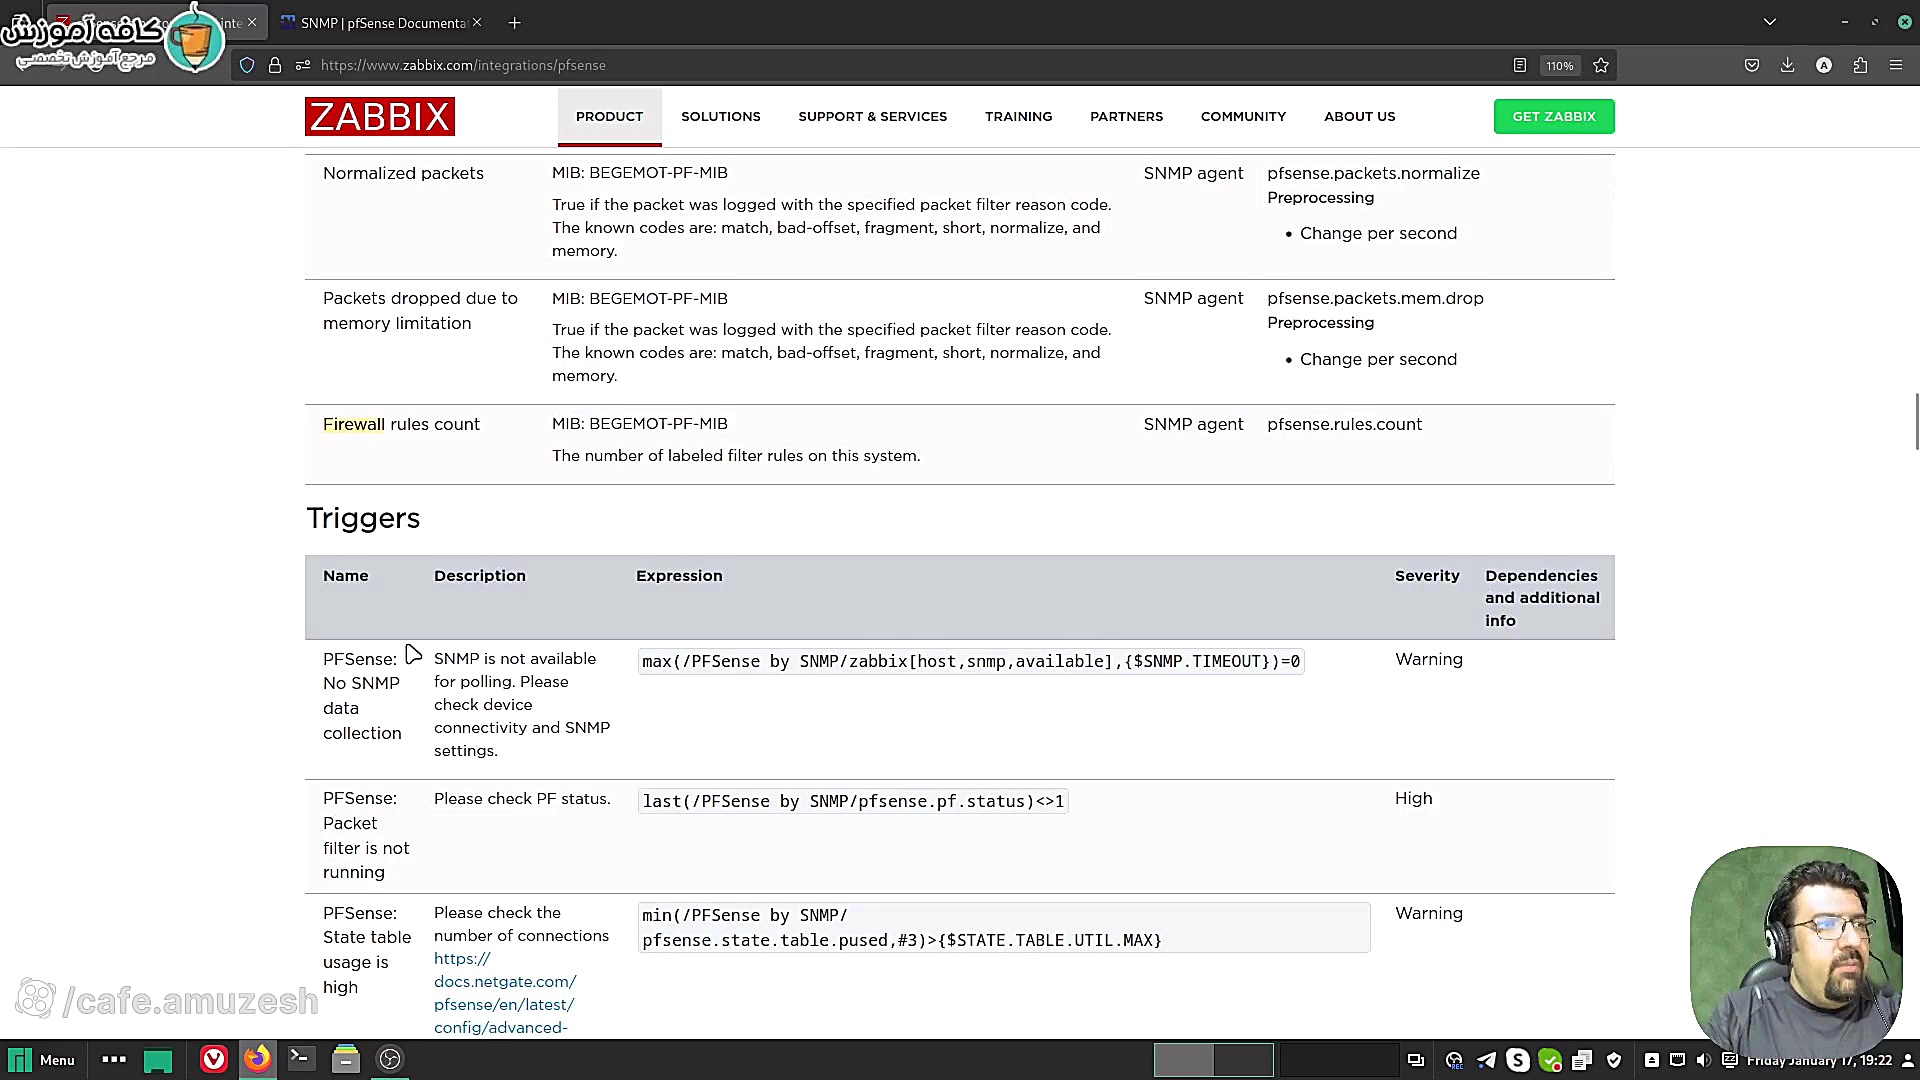Viewport: 1920px width, 1080px height.
Task: Open the PARTNERS menu
Action: coord(1126,116)
